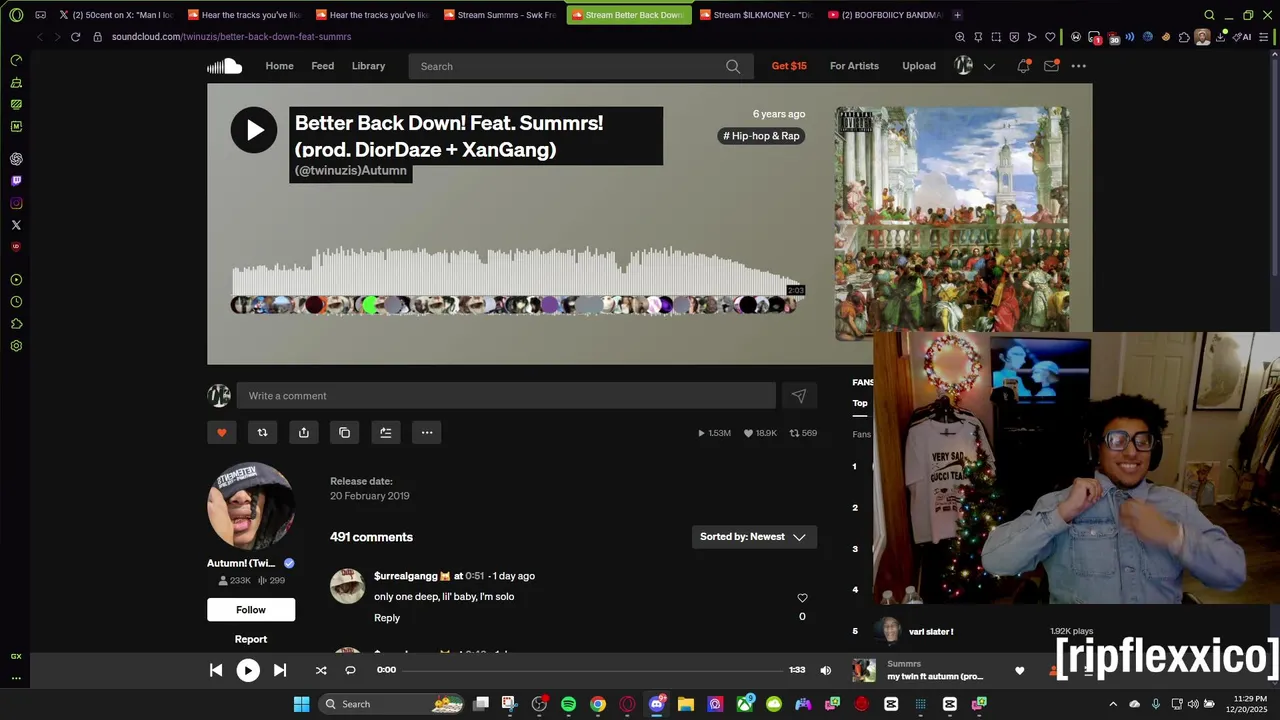This screenshot has width=1280, height=720.
Task: Open sidebar Settings gear
Action: click(16, 346)
